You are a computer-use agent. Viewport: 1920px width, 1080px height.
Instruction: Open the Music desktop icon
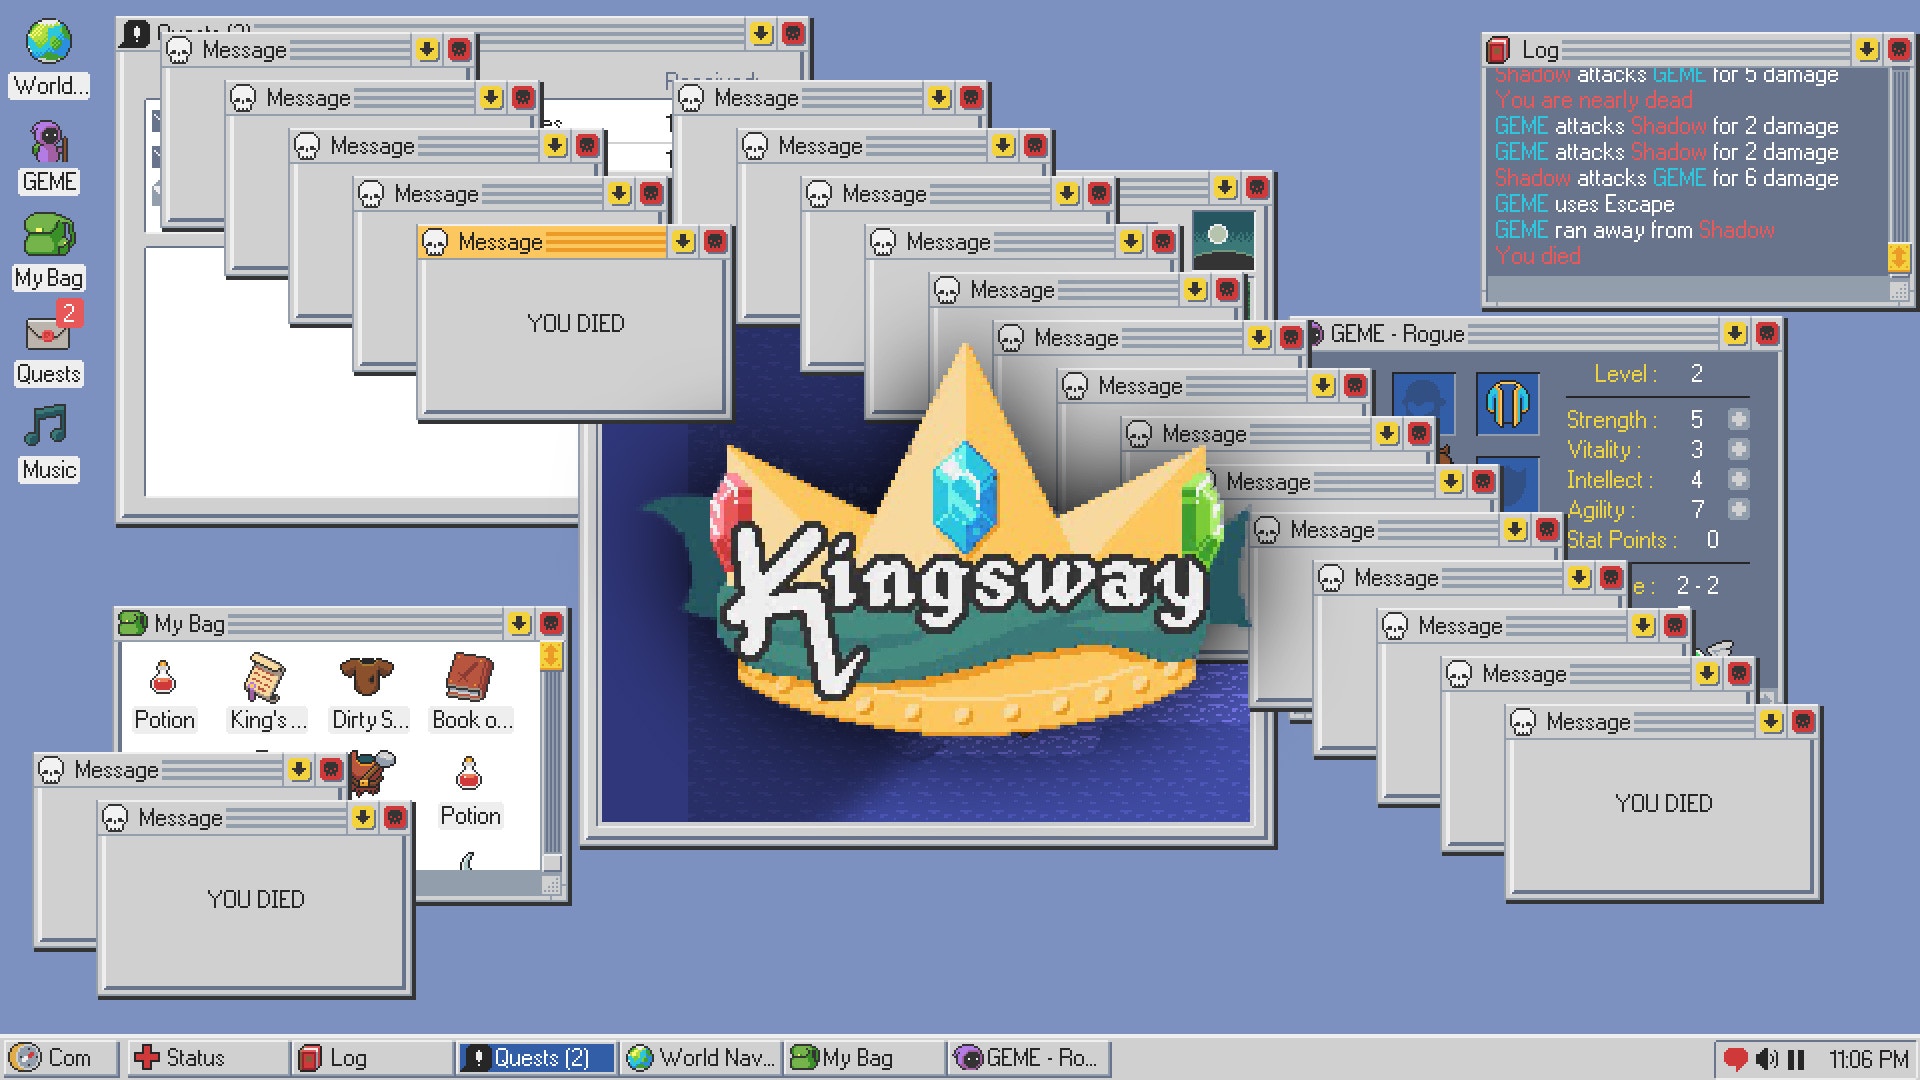pos(49,428)
